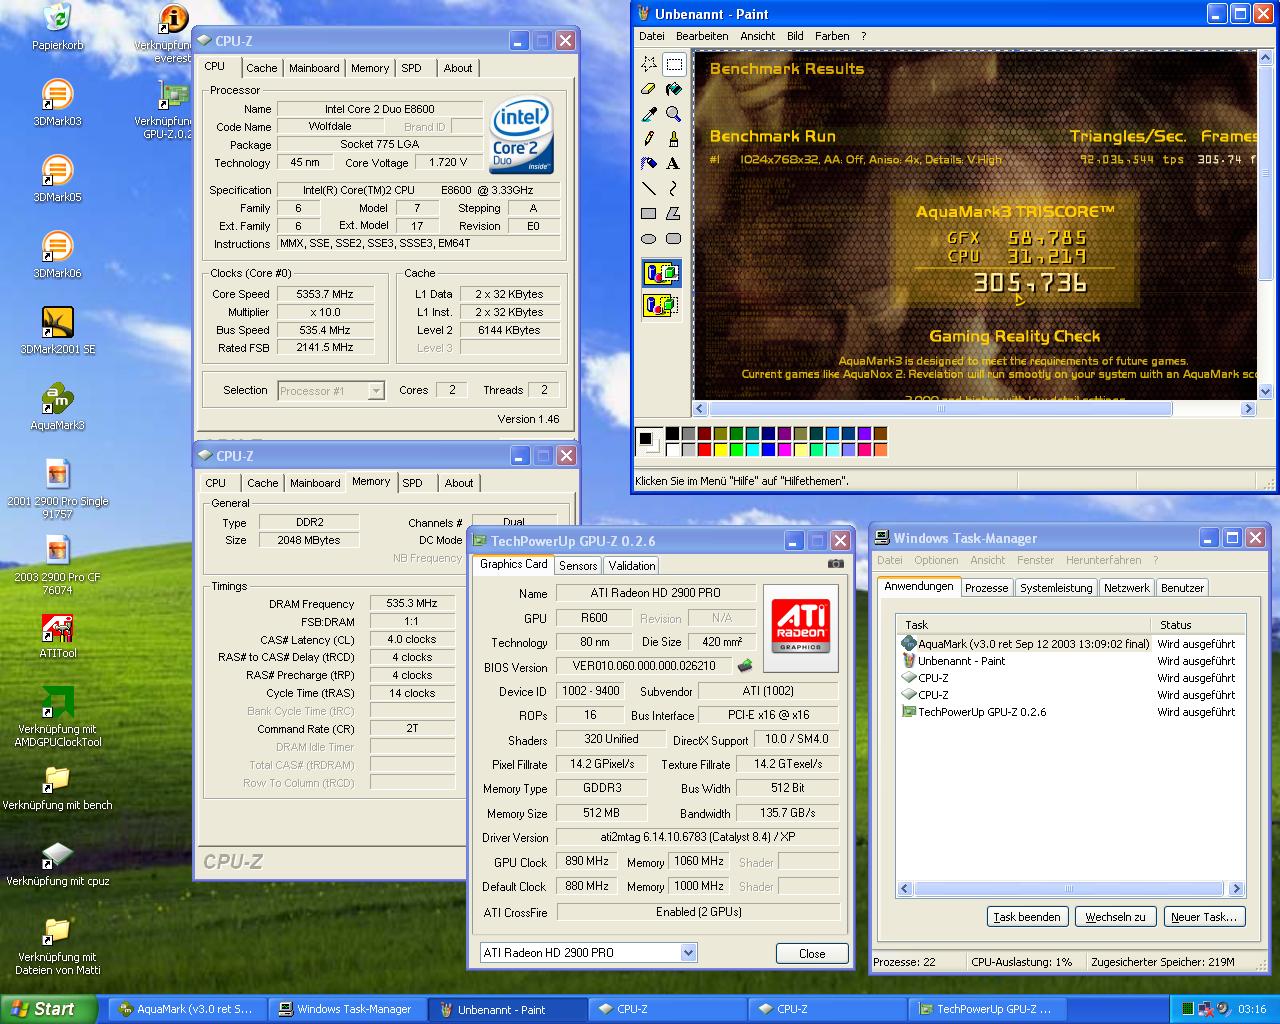Click Paint horizontal scroll left arrow

point(701,409)
